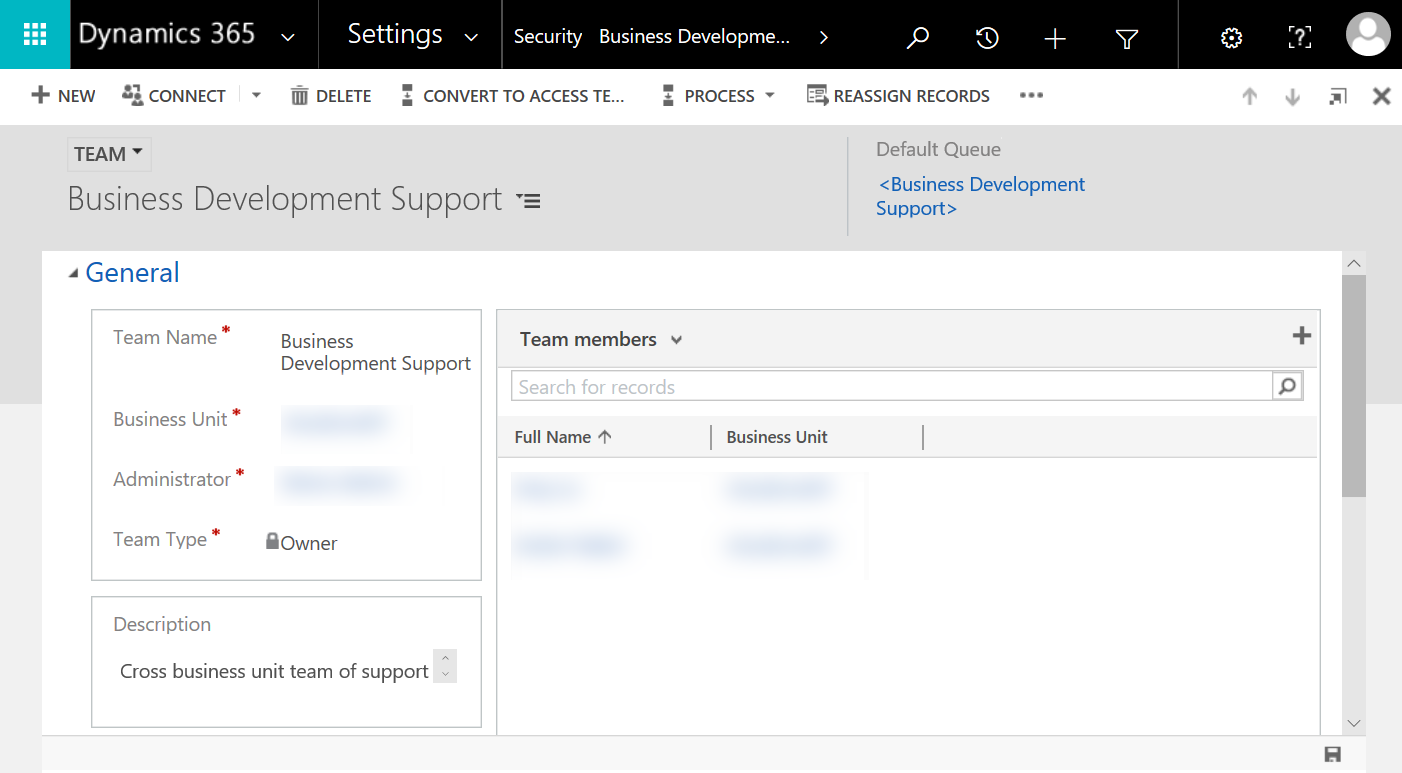The image size is (1402, 773).
Task: Expand the Dynamics 365 dropdown
Action: click(288, 37)
